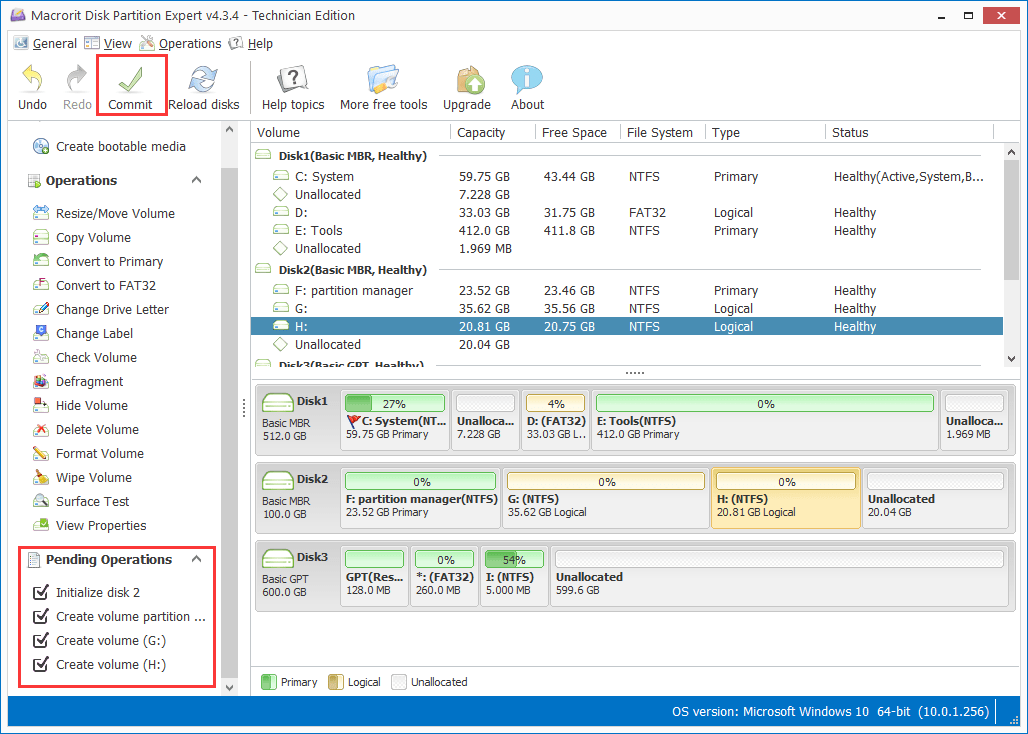Click the Redo toolbar icon
1028x734 pixels.
coord(77,79)
